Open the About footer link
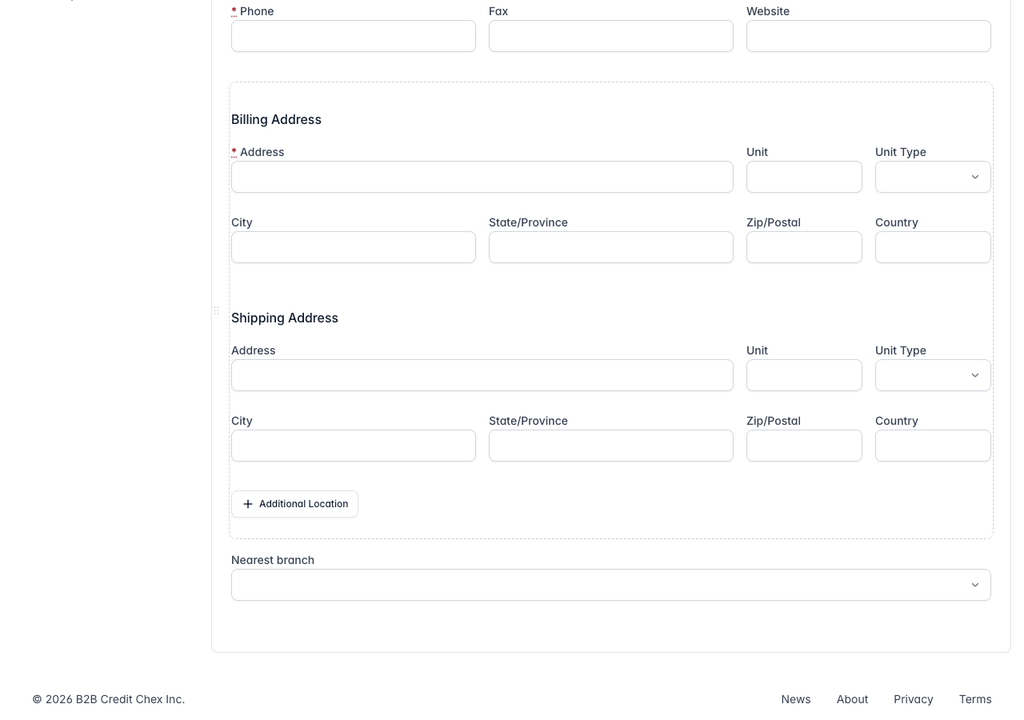Image resolution: width=1024 pixels, height=720 pixels. point(852,699)
